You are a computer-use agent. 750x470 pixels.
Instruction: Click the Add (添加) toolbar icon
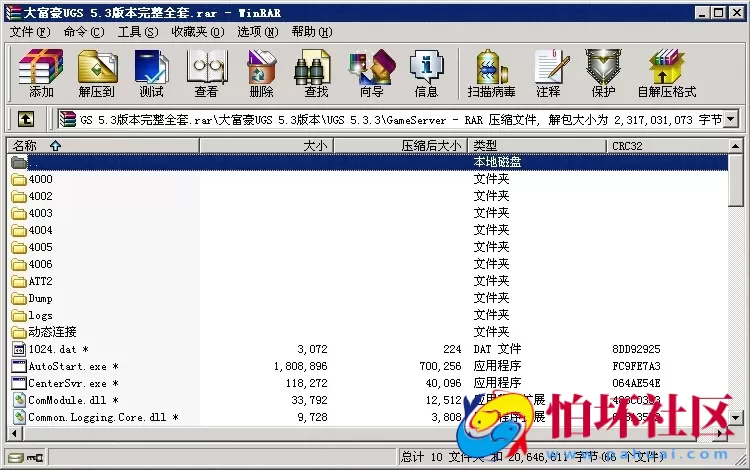(x=41, y=73)
